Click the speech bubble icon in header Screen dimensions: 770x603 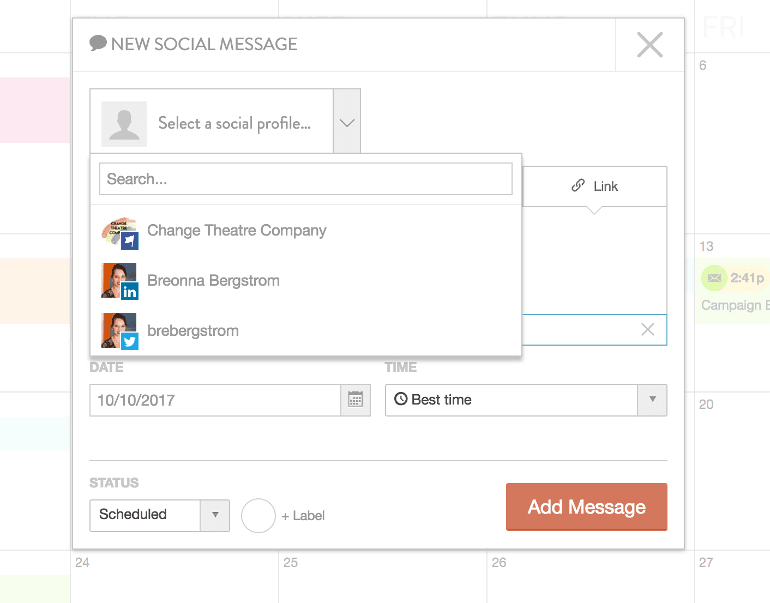coord(98,43)
